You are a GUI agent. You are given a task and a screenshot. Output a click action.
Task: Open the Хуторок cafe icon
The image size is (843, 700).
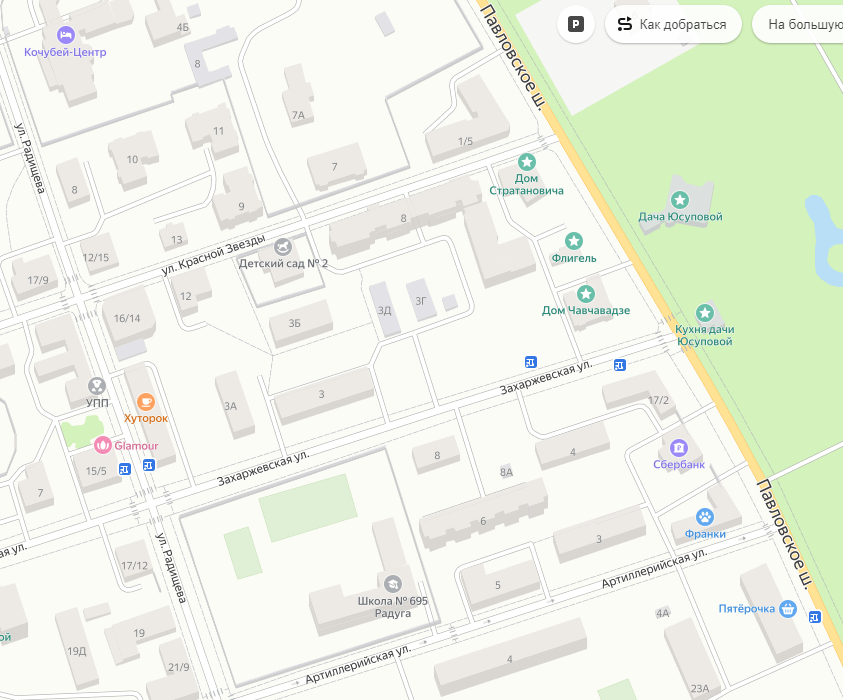tap(146, 402)
